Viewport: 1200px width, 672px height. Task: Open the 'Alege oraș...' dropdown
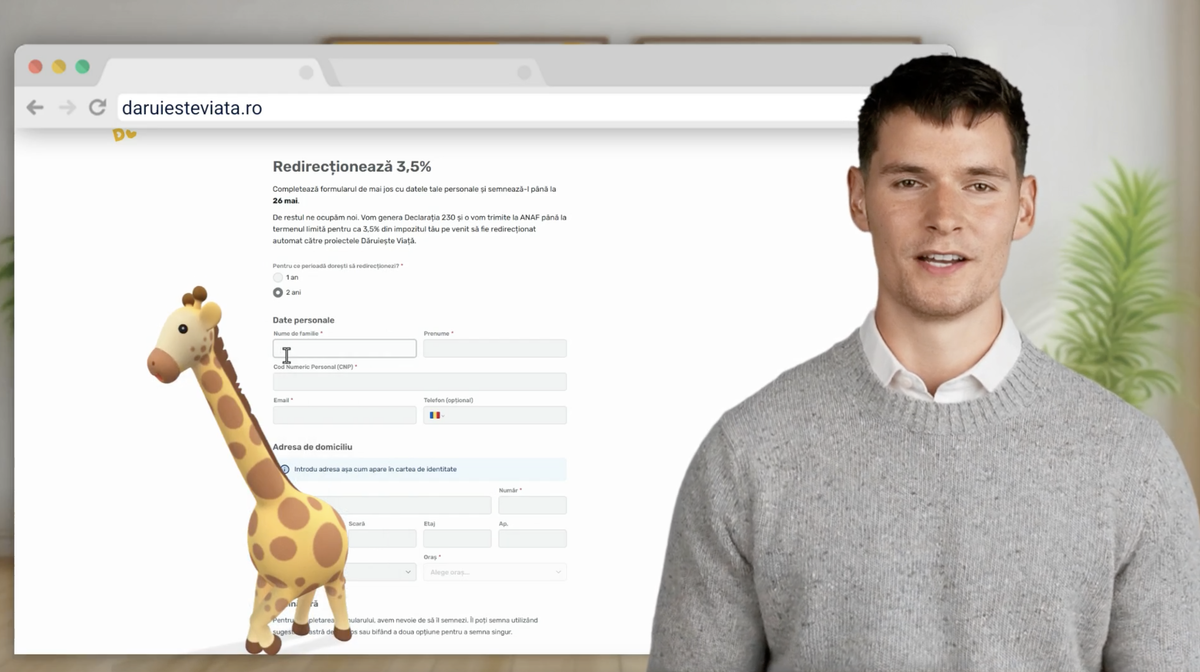495,572
